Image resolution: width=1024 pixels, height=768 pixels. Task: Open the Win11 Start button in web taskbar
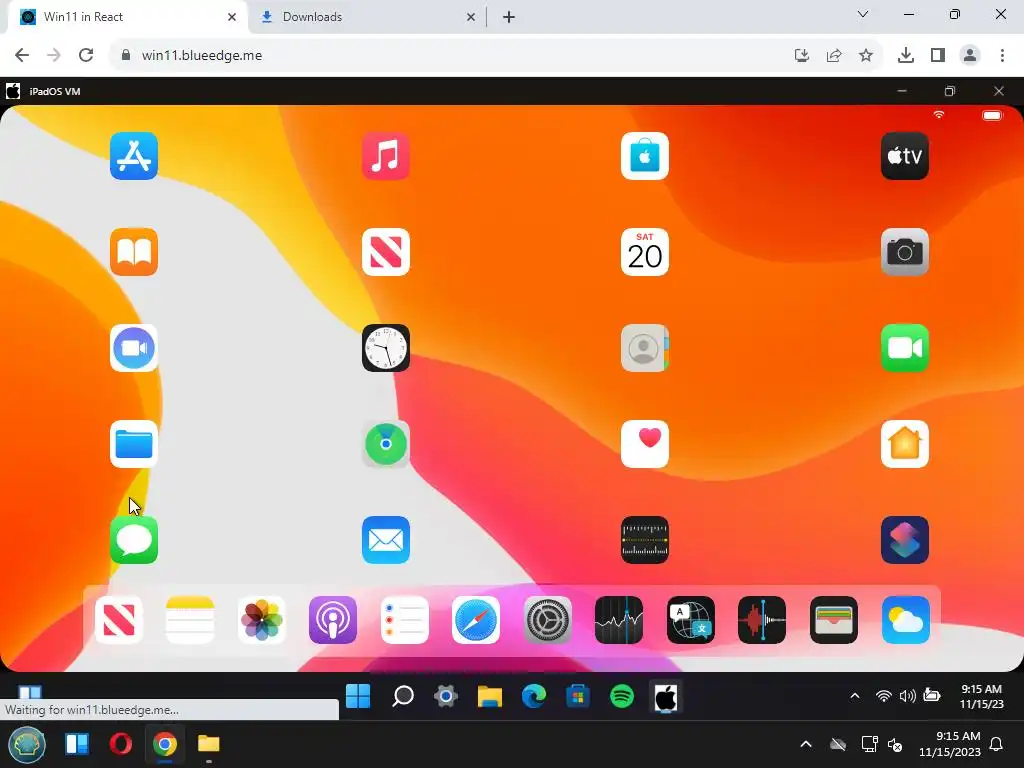(x=358, y=696)
